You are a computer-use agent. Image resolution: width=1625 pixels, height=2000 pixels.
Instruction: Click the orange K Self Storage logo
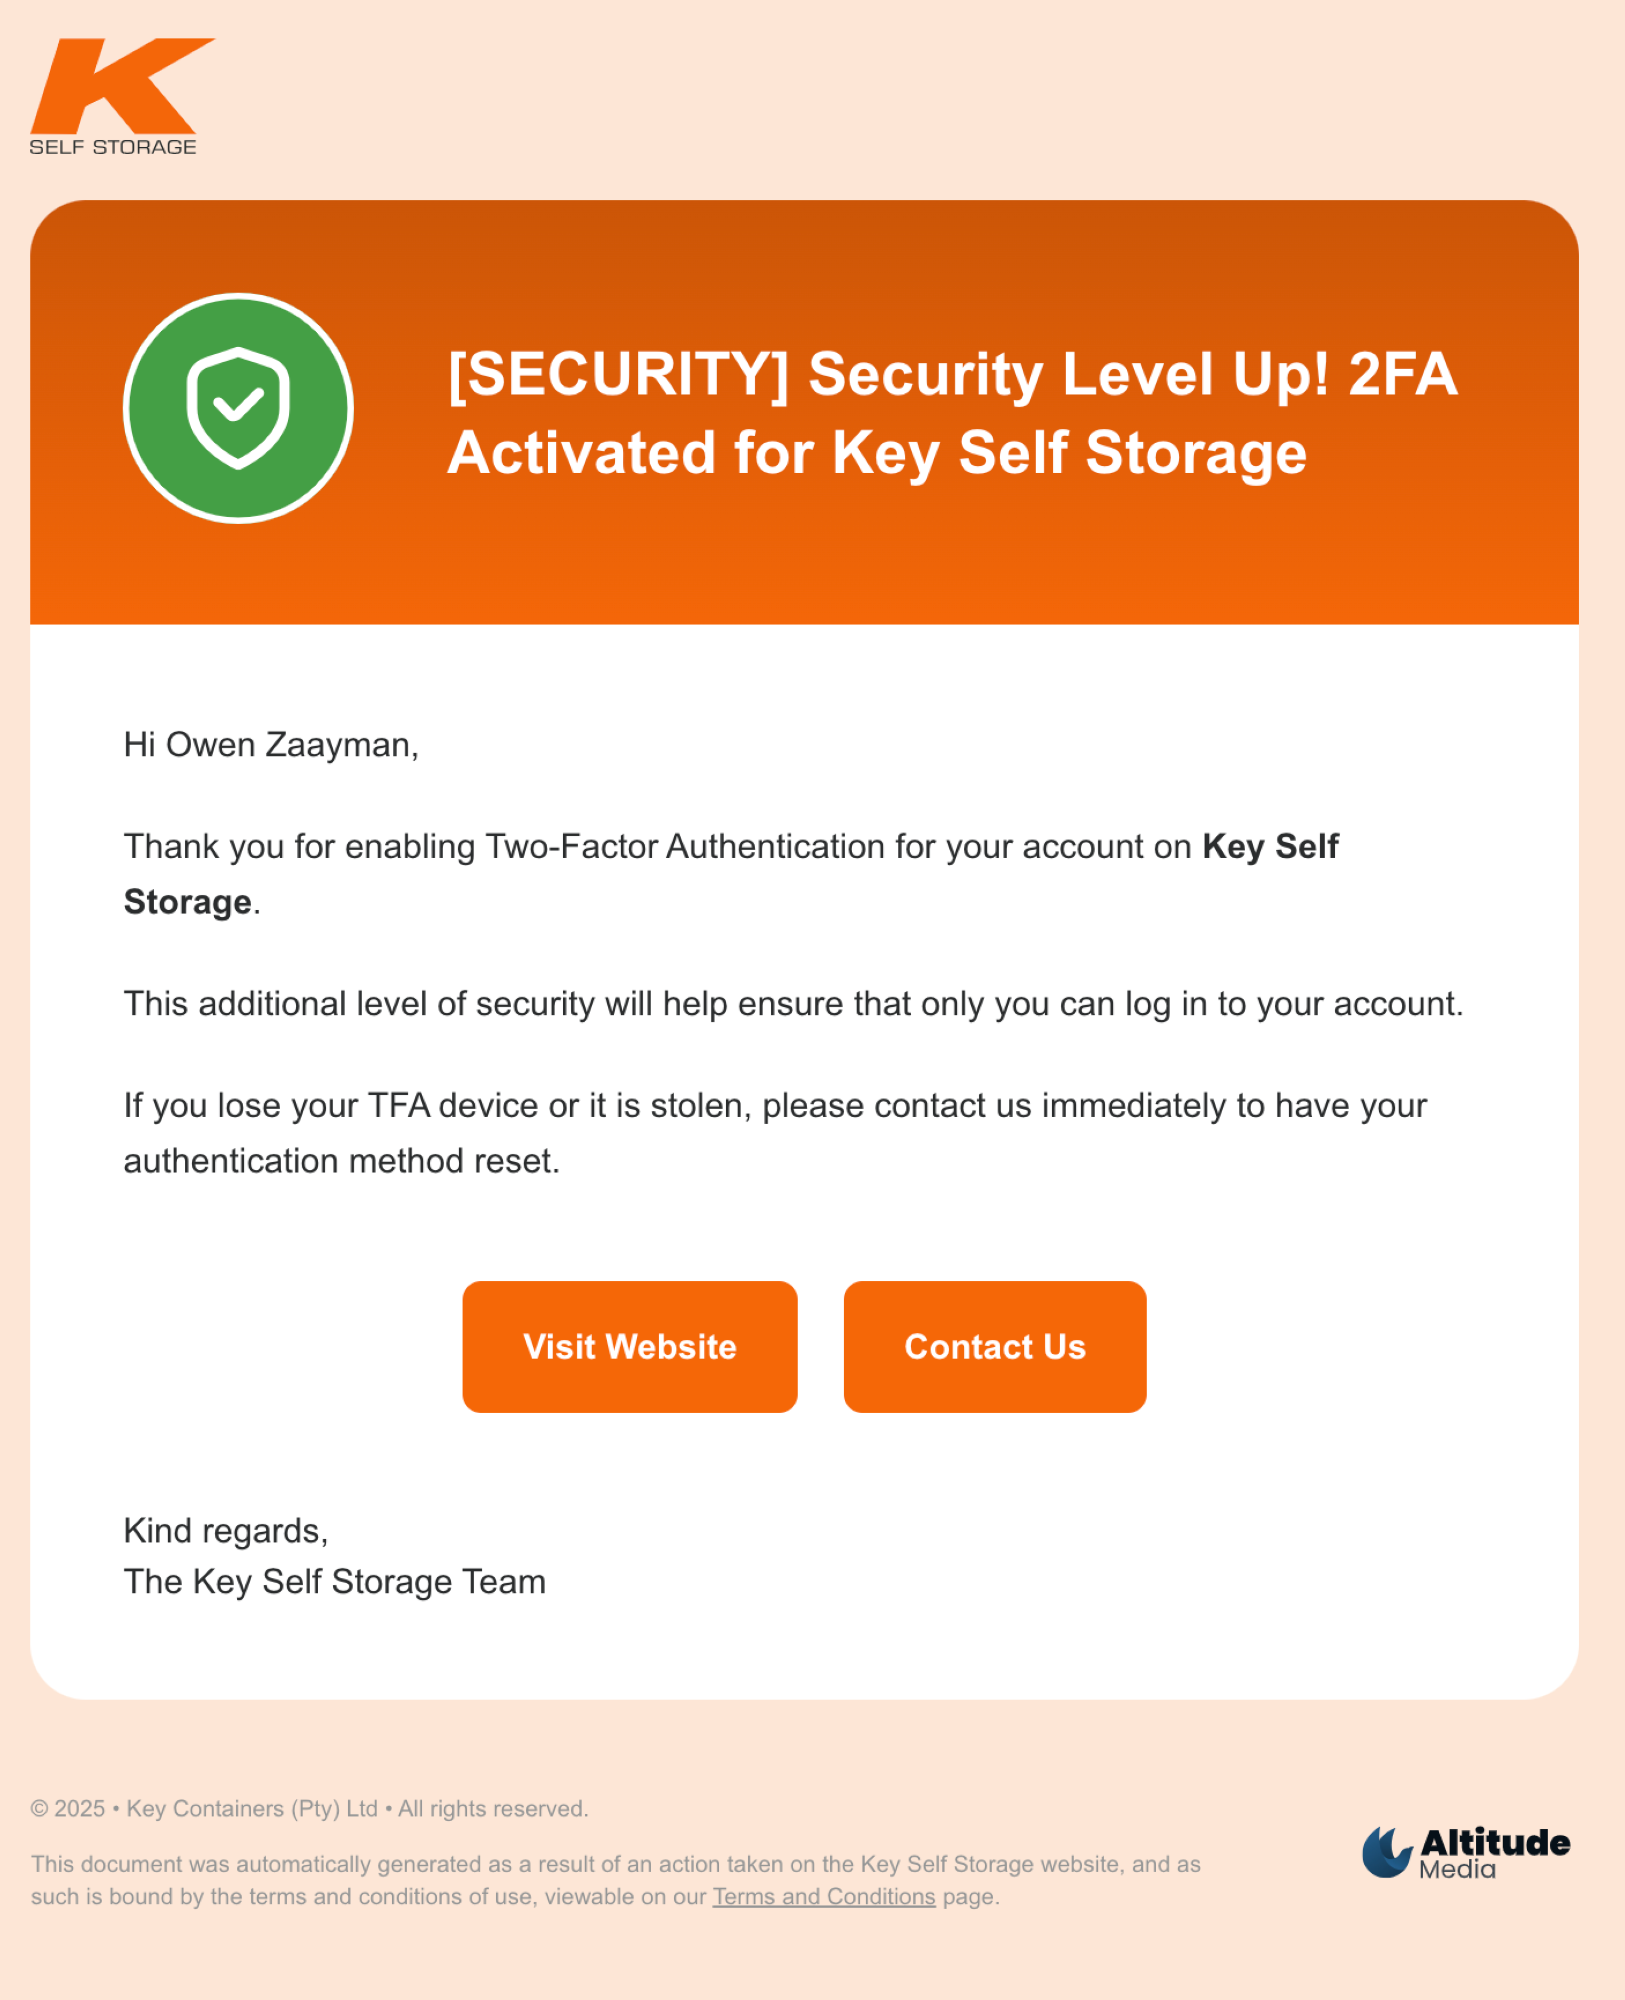pyautogui.click(x=122, y=97)
